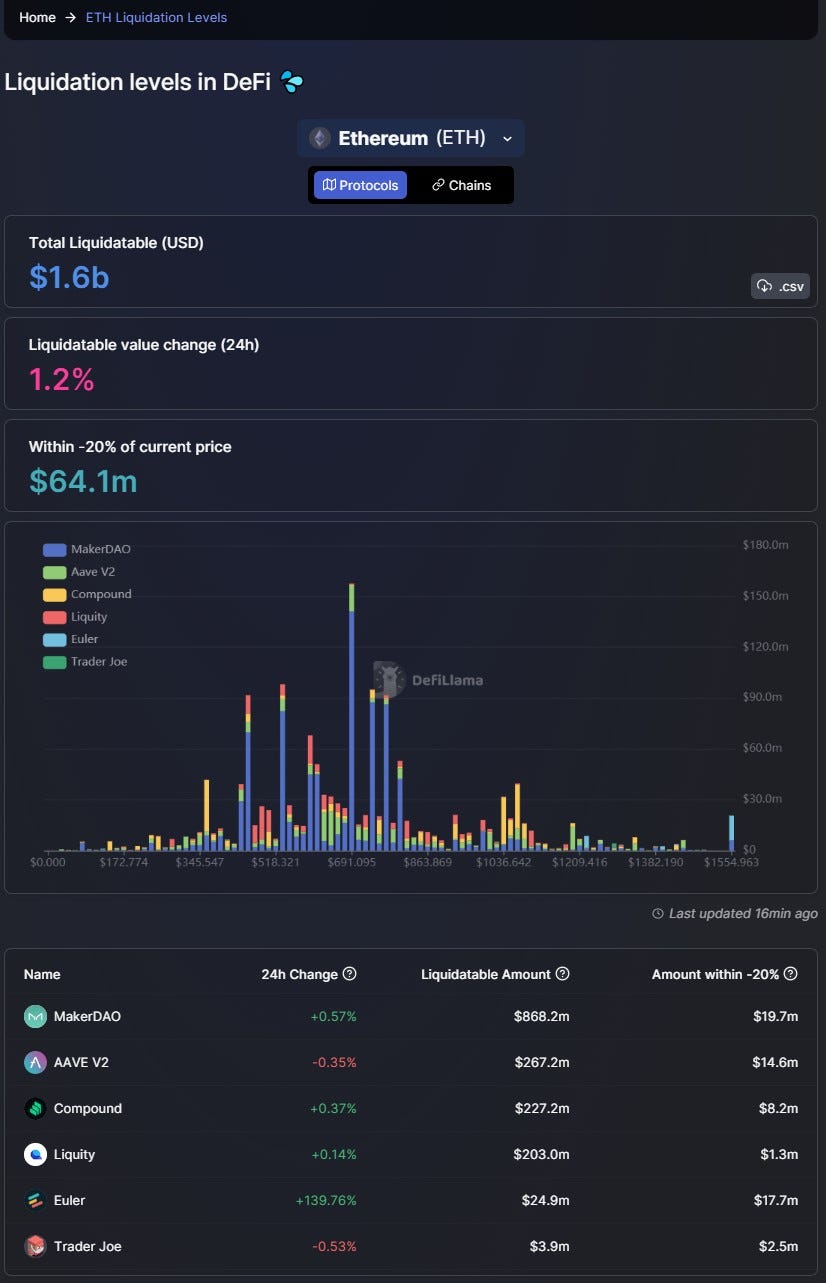Download data with the .csv button
Viewport: 826px width, 1283px height.
[780, 286]
